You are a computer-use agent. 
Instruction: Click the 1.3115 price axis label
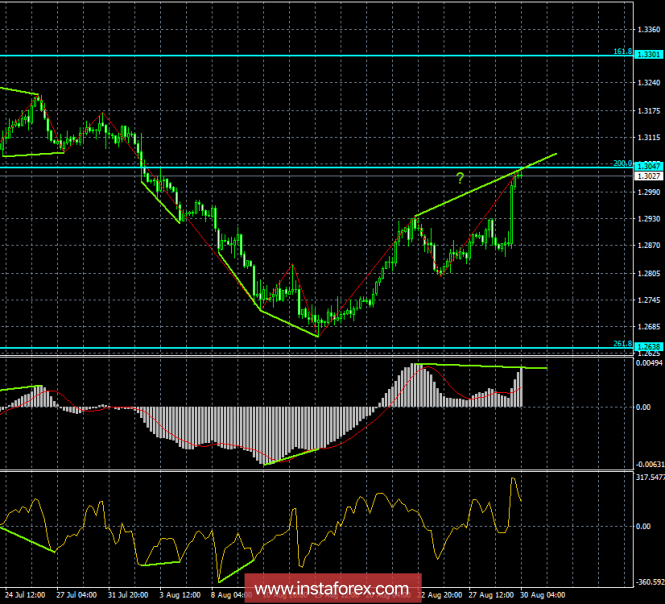click(649, 137)
